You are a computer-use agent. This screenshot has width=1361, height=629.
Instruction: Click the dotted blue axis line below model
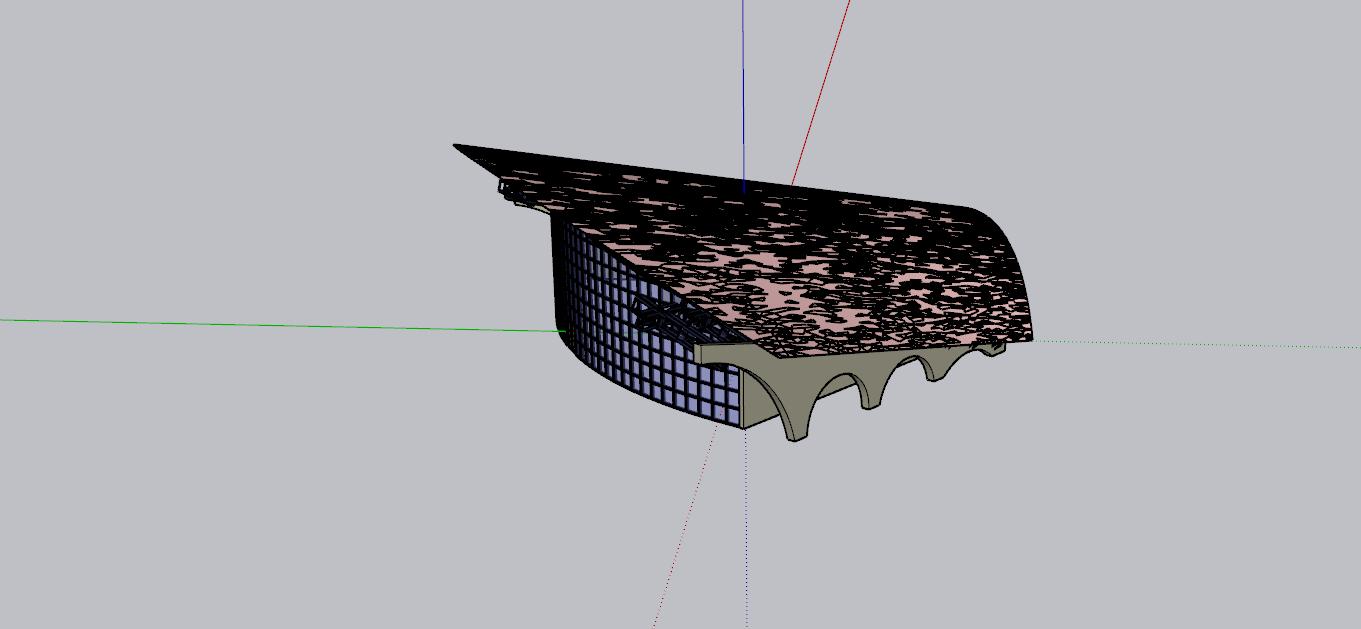click(746, 530)
